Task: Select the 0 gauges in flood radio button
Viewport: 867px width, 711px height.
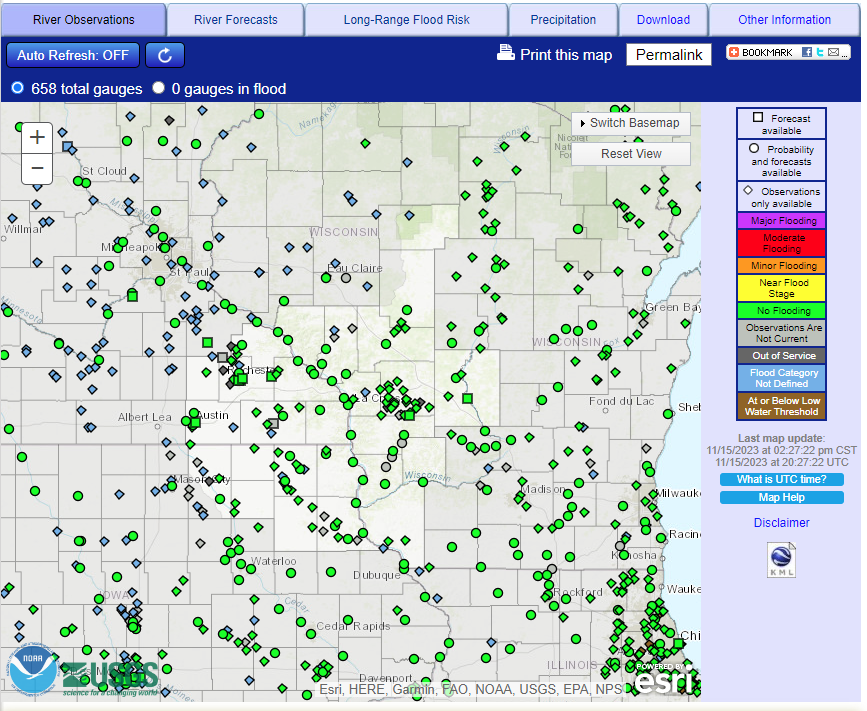Action: click(x=158, y=88)
